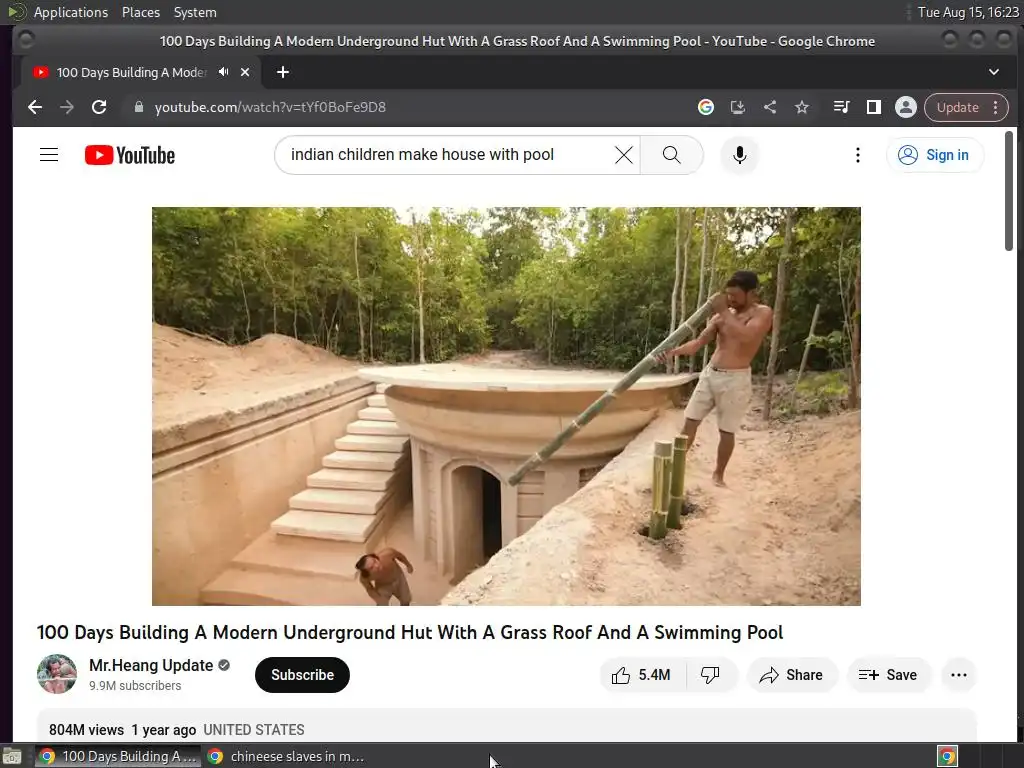
Task: Like the video with the thumbs-up button
Action: coord(643,675)
